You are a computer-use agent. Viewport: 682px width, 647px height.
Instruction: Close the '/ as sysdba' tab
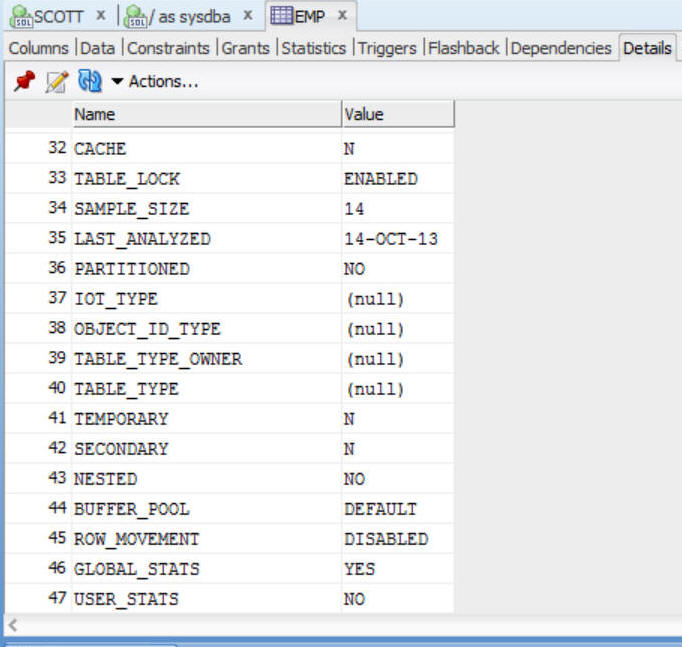tap(247, 16)
